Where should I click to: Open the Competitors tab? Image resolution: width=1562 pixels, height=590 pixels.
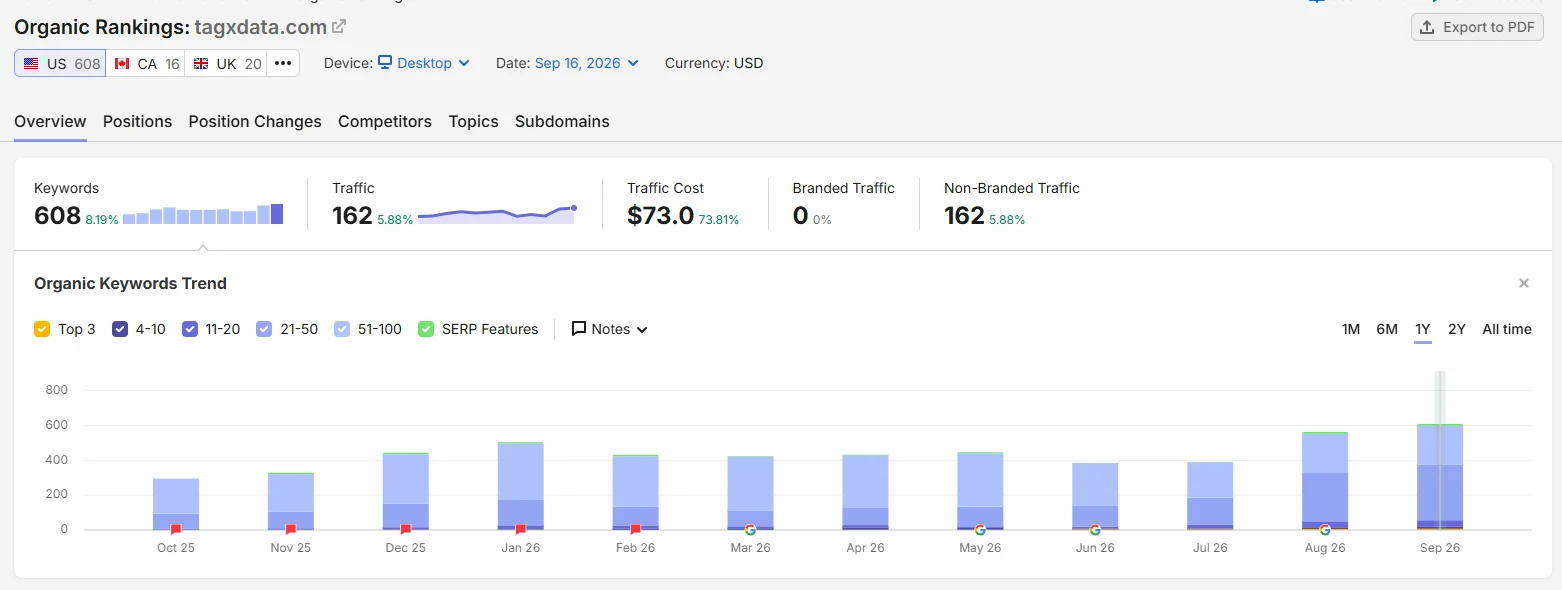click(385, 121)
